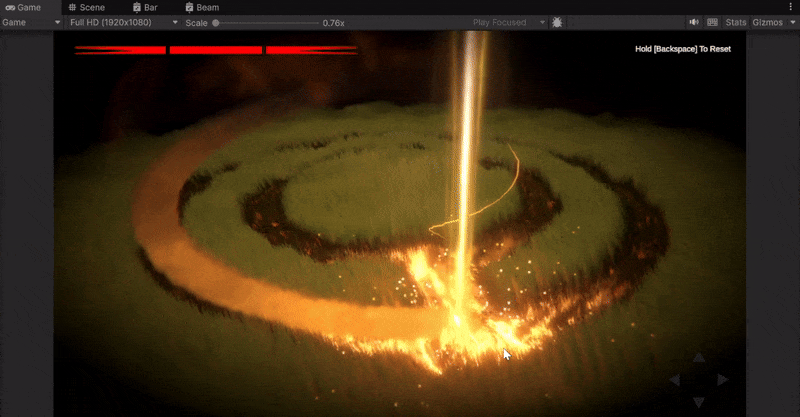
Task: Open the Play Focused dropdown
Action: 509,22
